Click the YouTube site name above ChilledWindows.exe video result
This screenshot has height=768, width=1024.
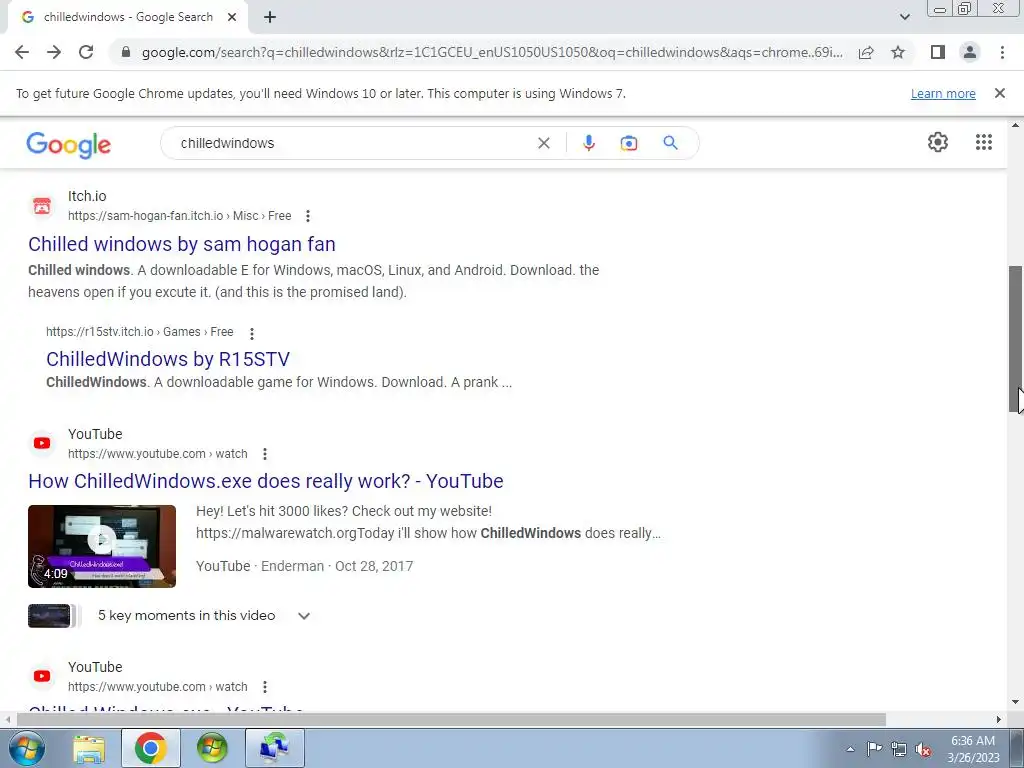(95, 434)
